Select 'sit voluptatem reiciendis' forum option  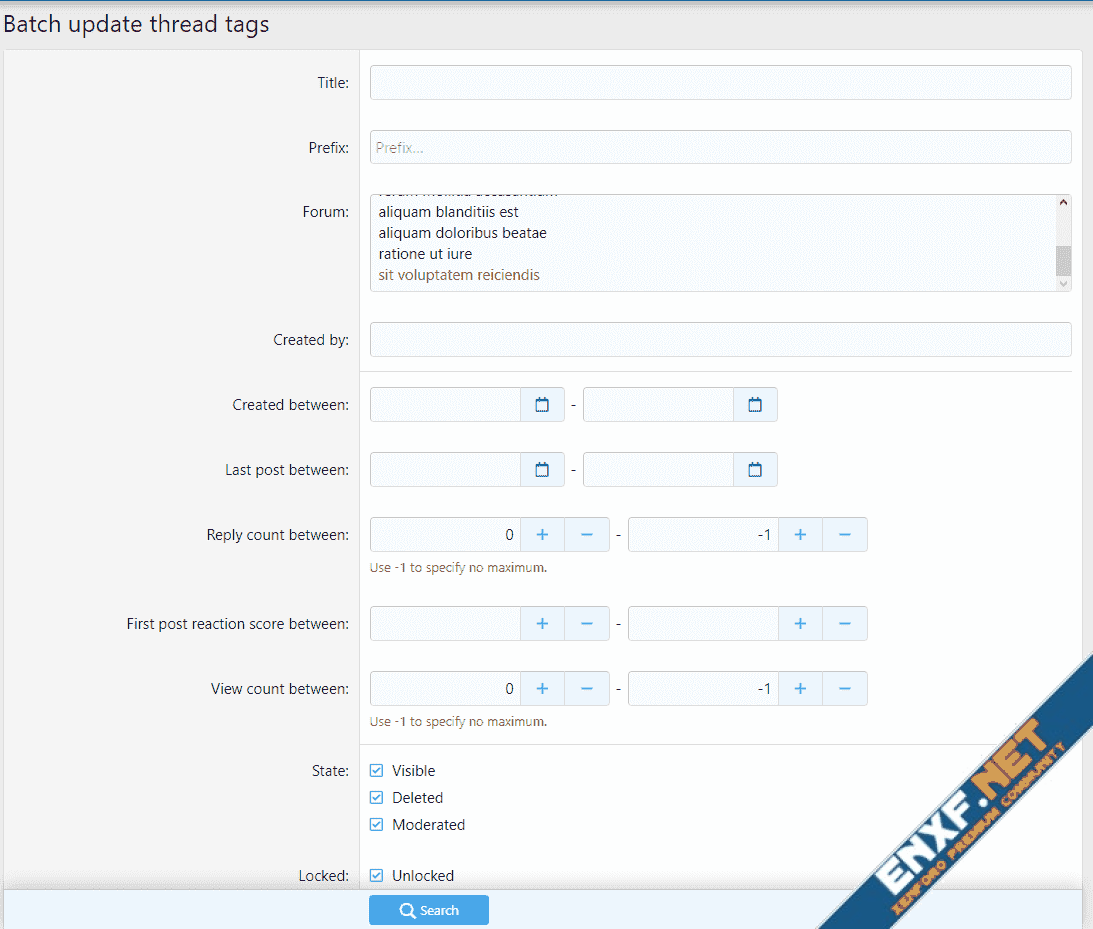pos(459,275)
